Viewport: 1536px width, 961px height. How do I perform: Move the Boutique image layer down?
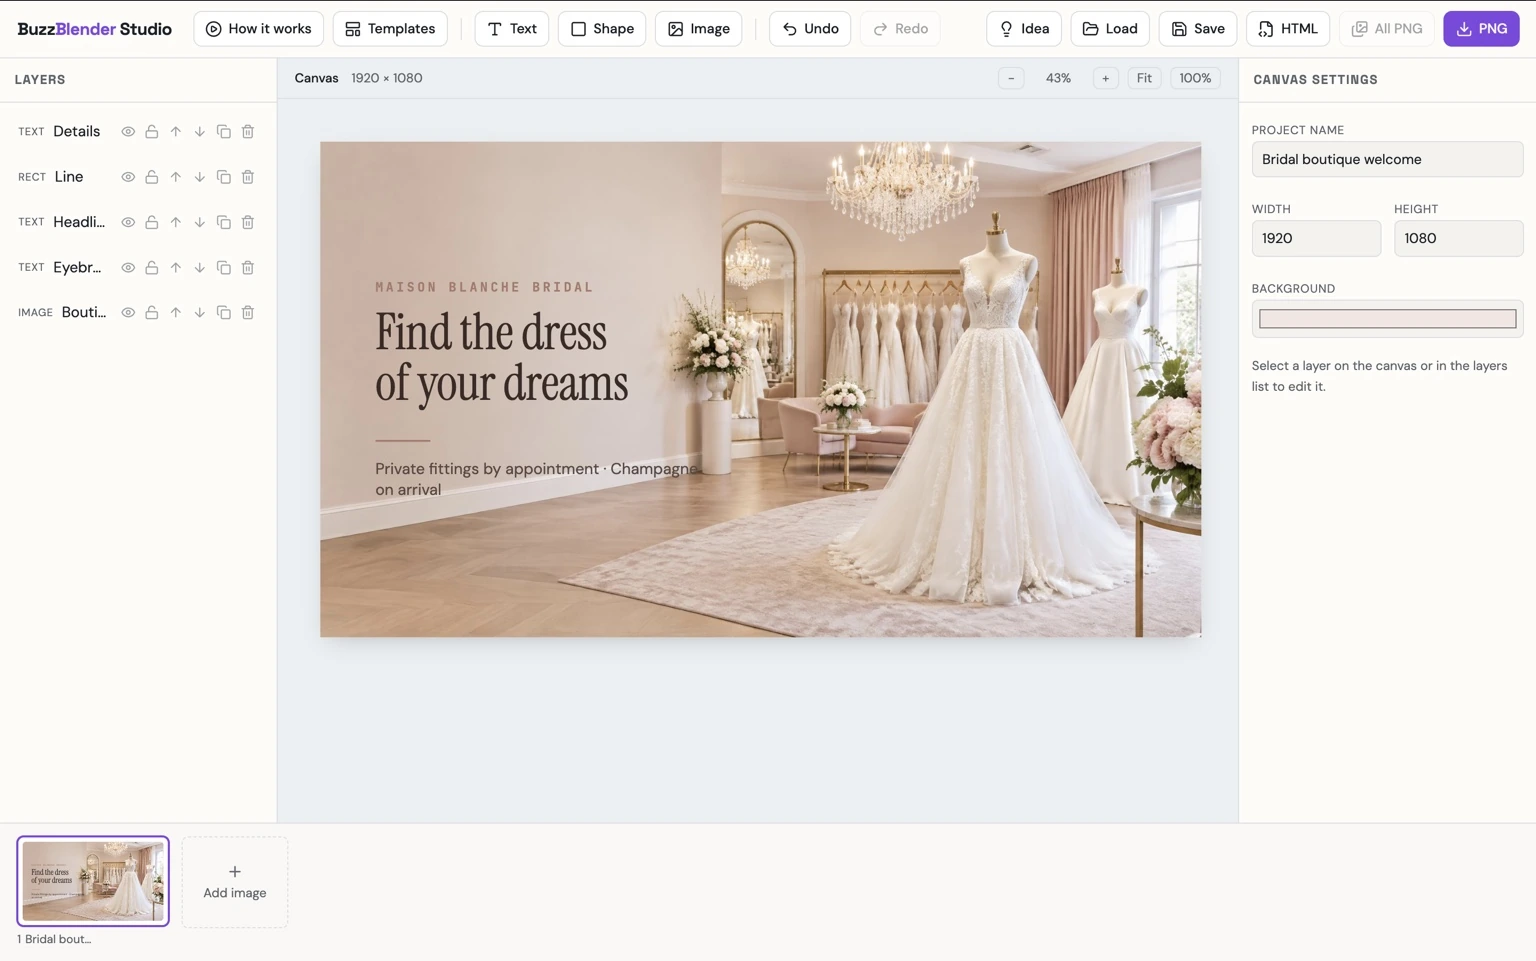(200, 313)
